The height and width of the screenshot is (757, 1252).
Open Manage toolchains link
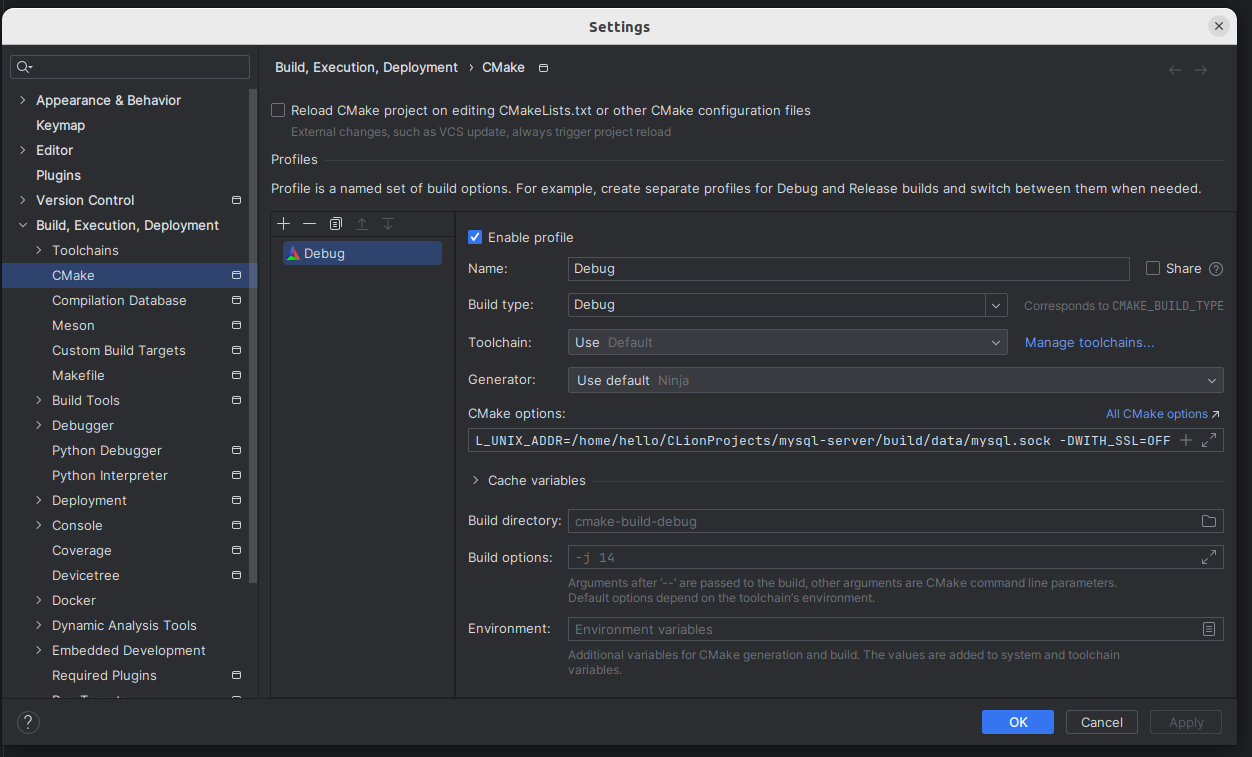tap(1089, 342)
